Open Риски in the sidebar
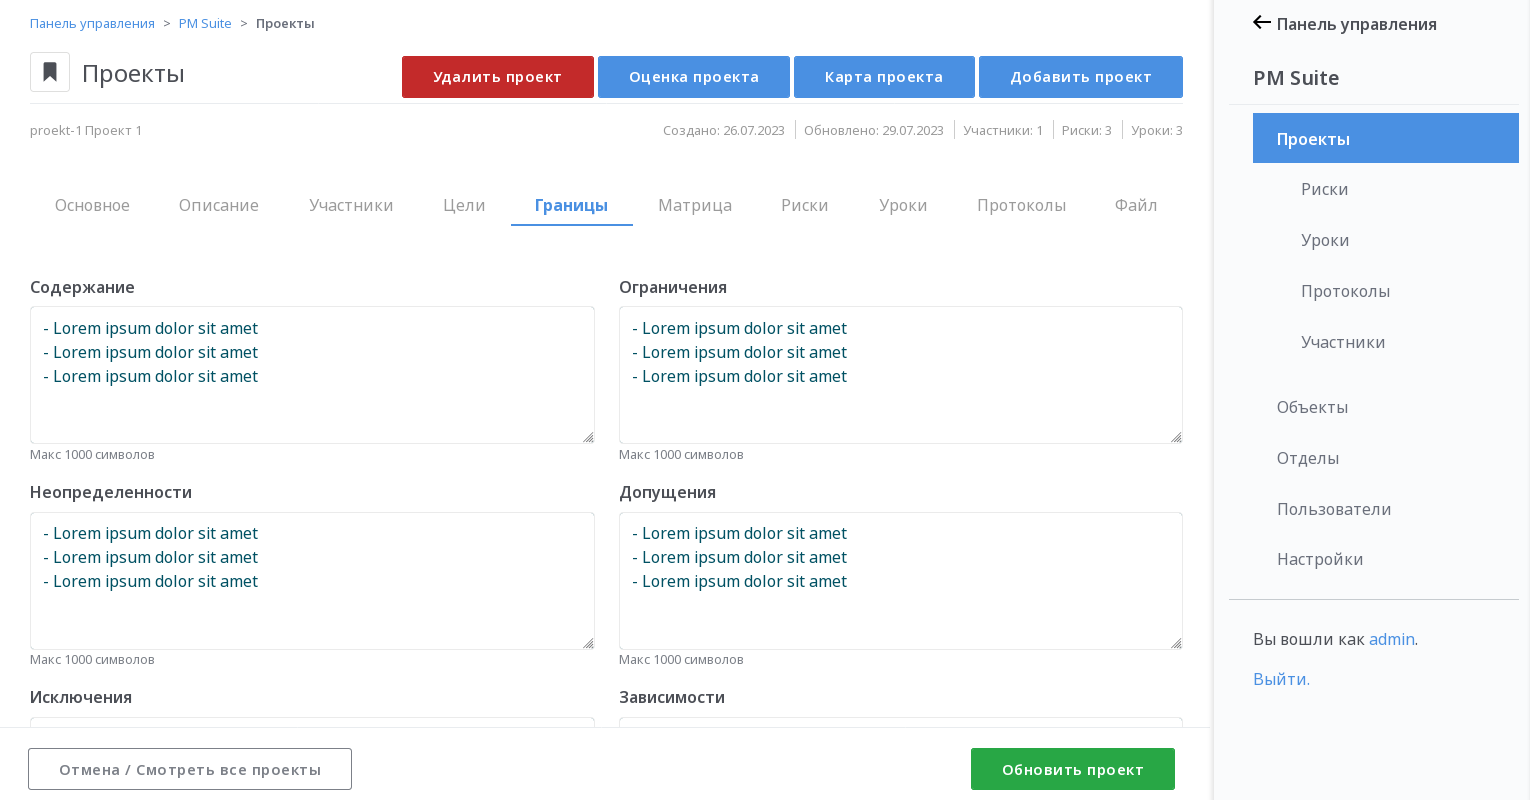 [1325, 189]
